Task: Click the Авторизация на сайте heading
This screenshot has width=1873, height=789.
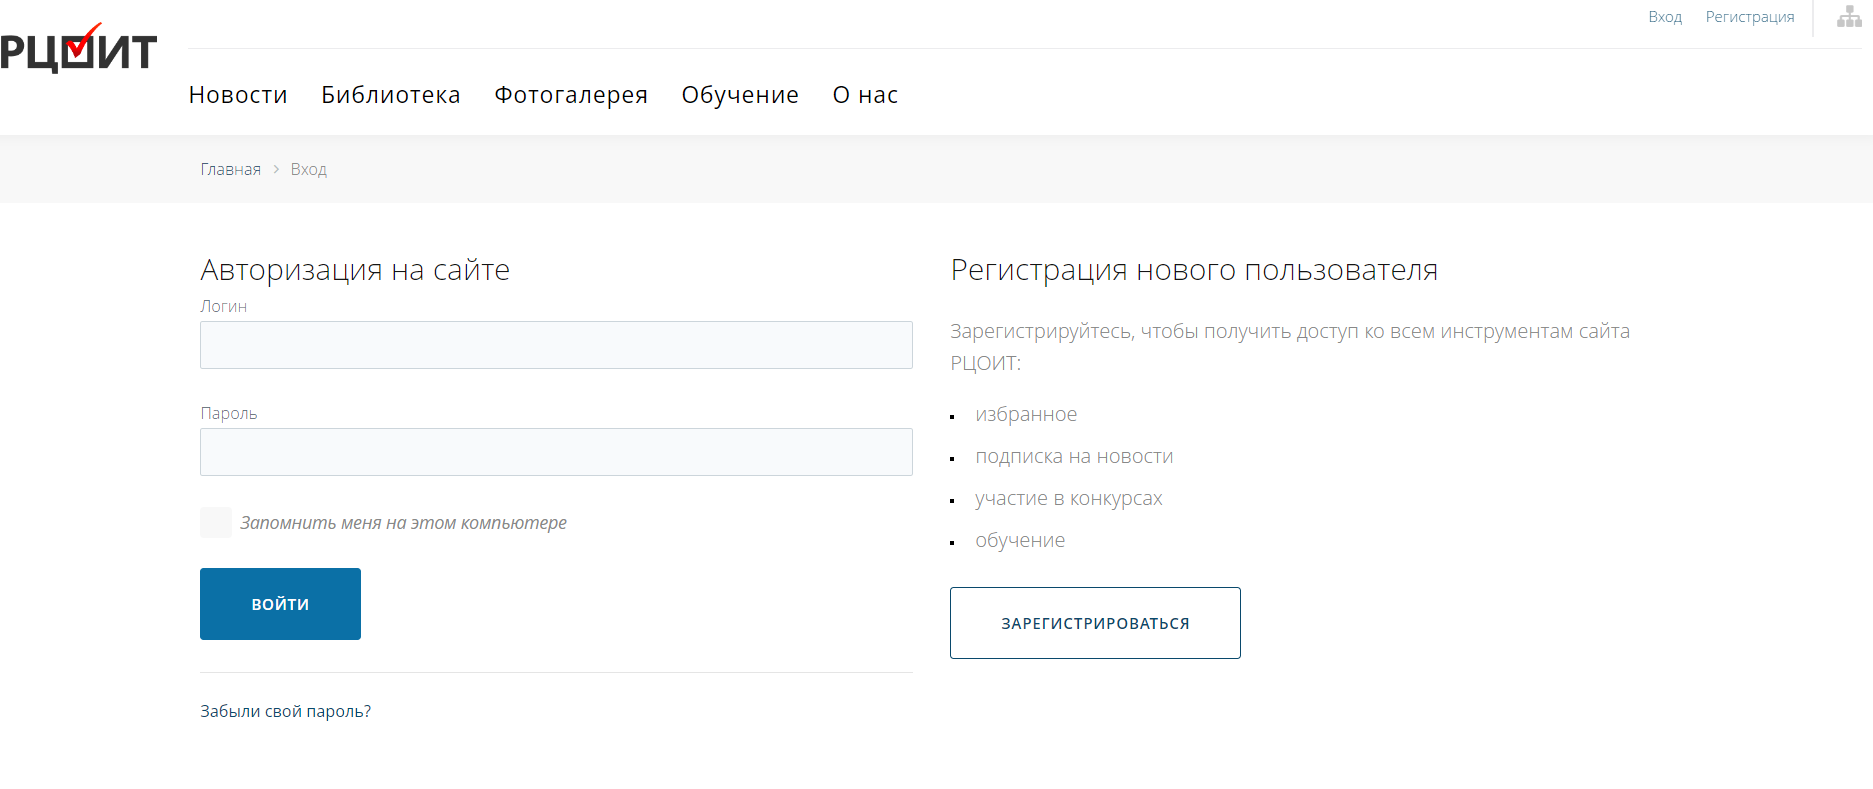Action: pyautogui.click(x=355, y=270)
